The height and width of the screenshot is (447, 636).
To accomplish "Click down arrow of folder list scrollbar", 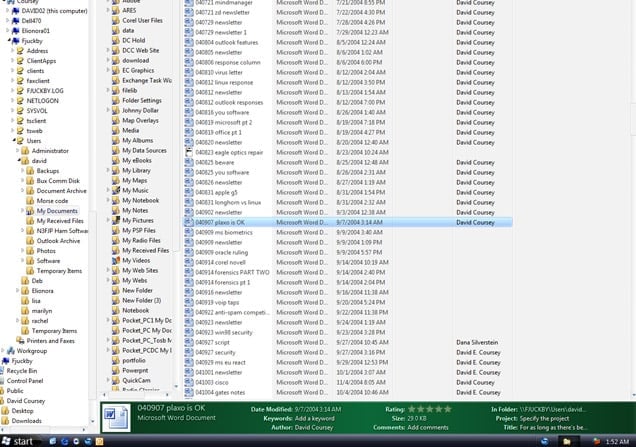I will click(176, 387).
